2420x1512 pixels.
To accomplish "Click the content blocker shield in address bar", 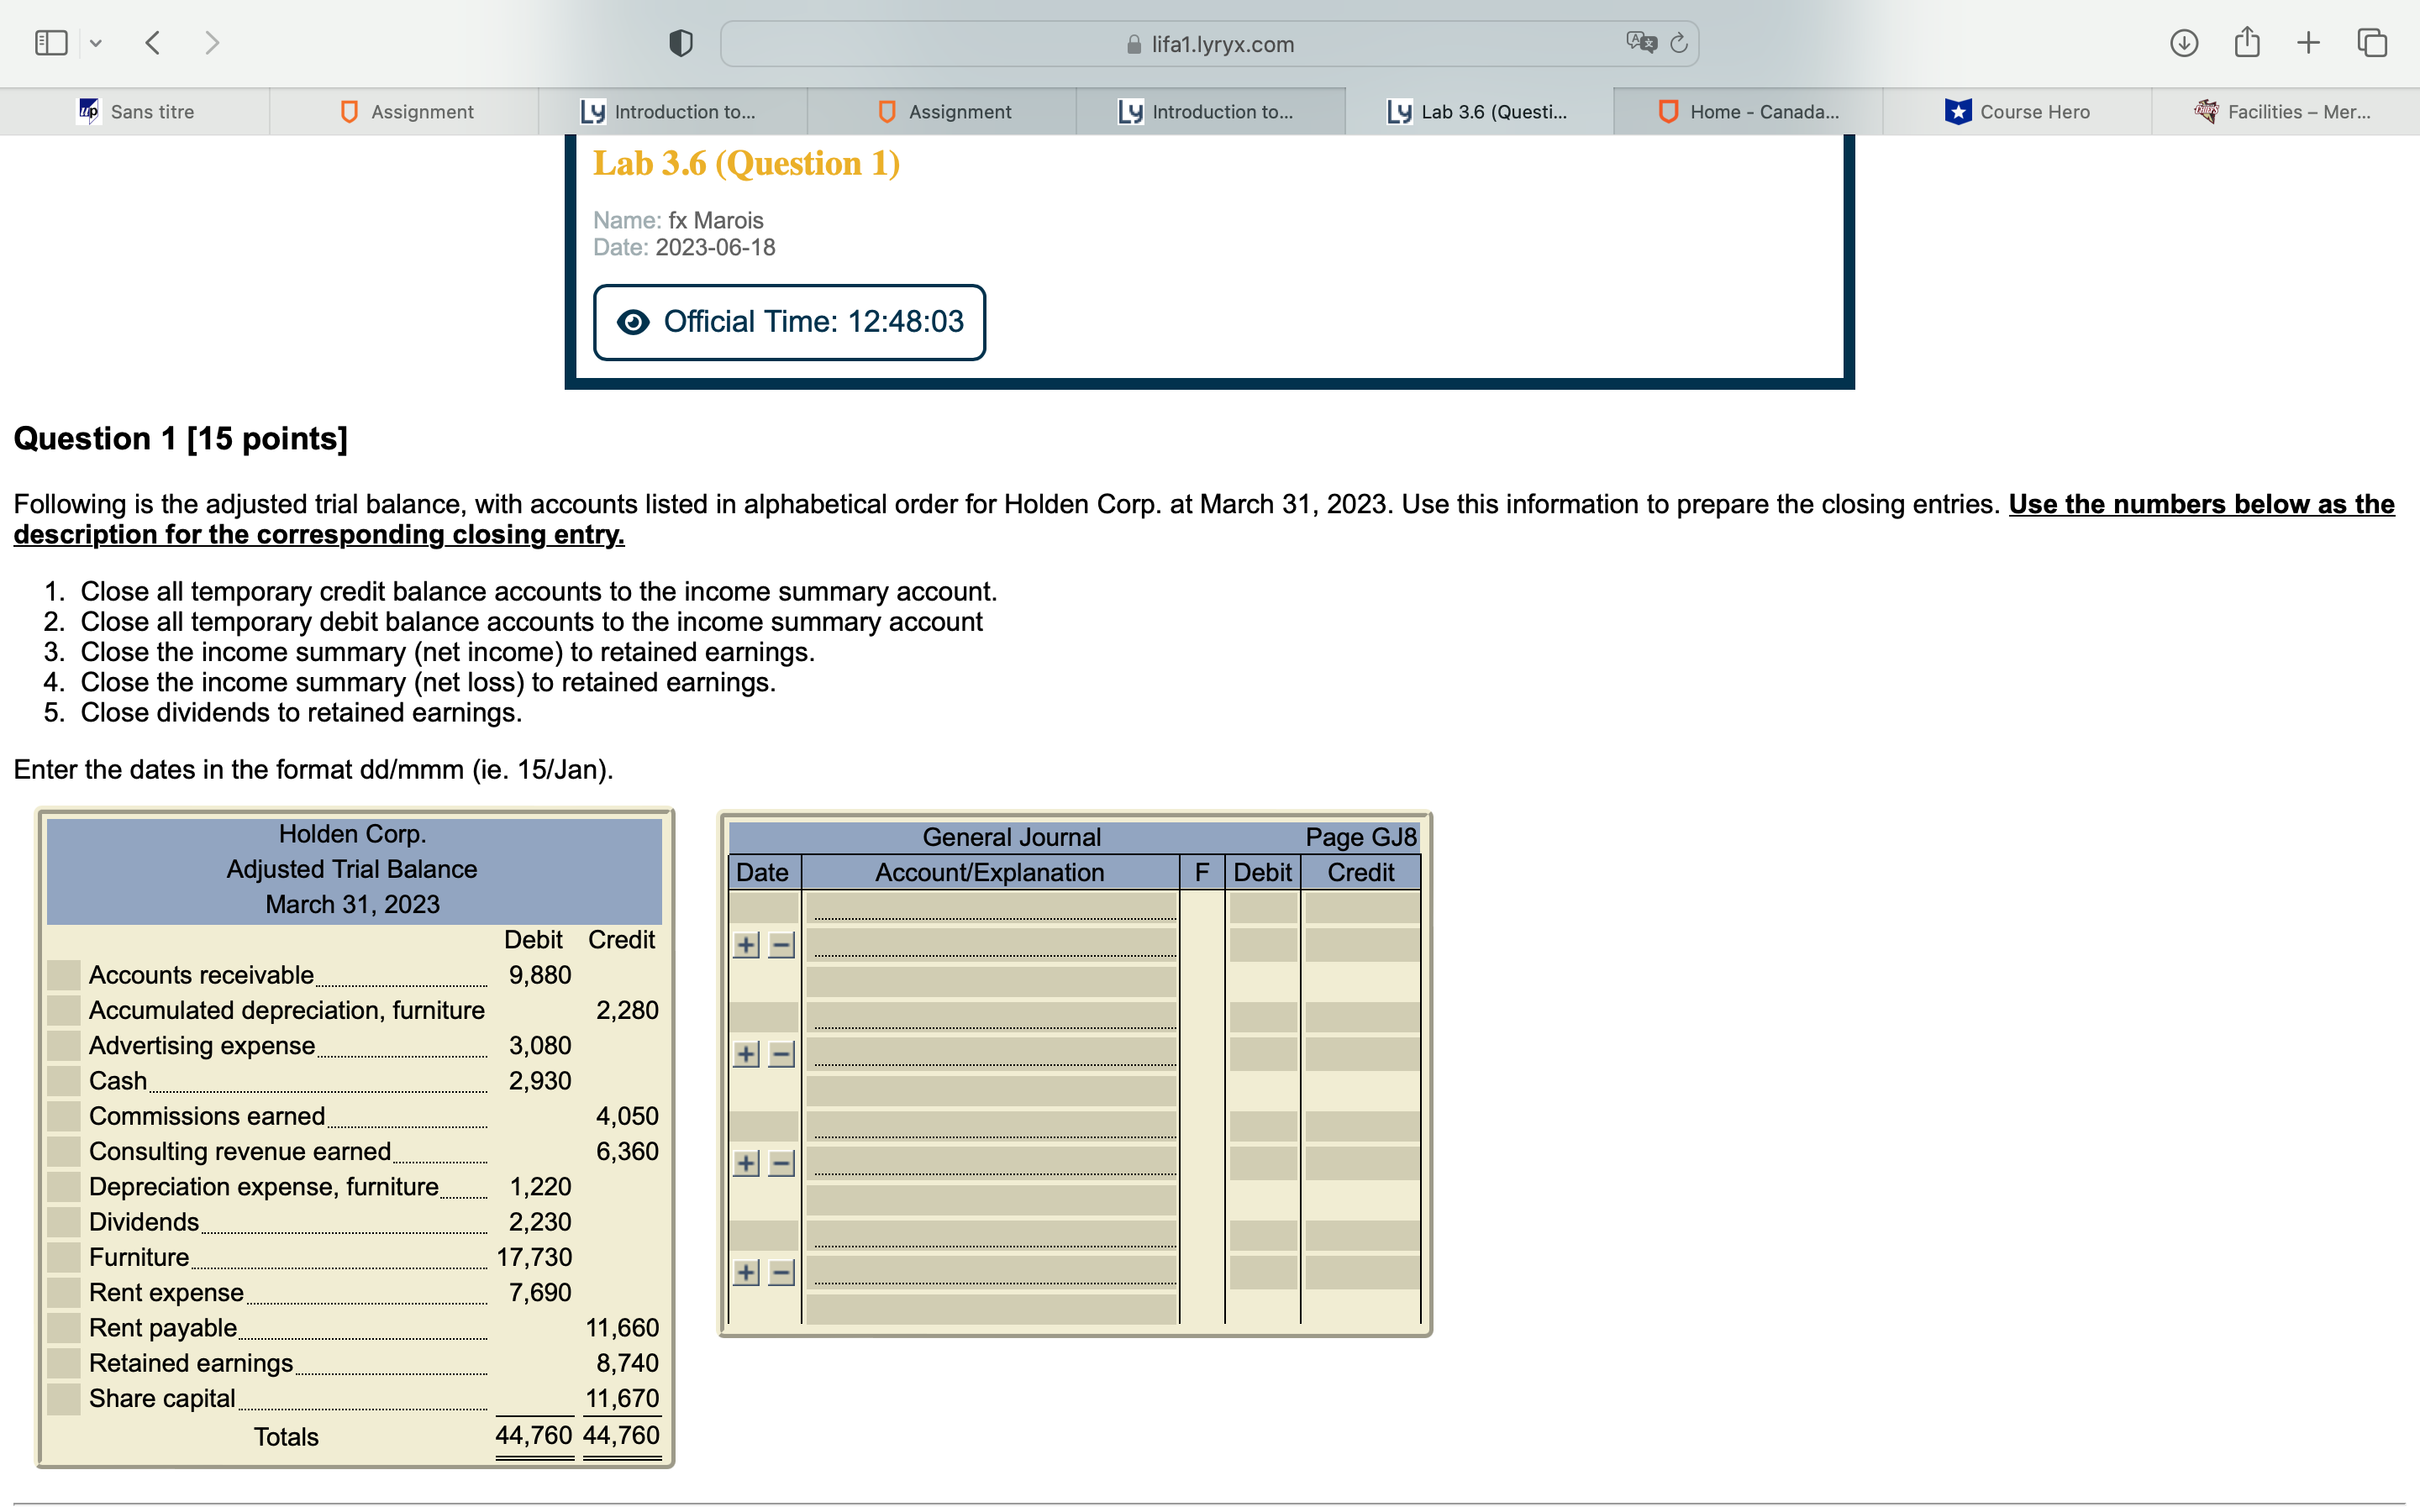I will coord(679,42).
